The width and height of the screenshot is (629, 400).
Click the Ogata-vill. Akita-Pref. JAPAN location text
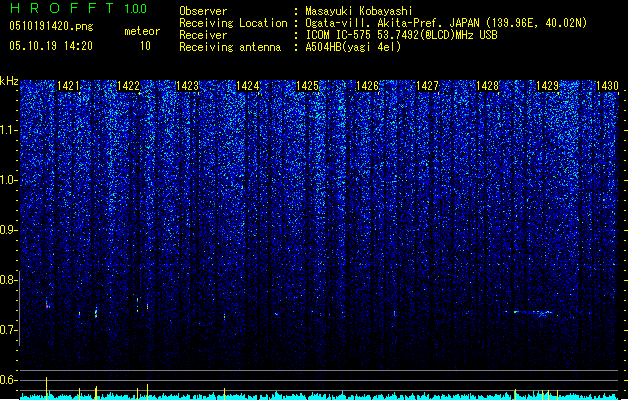tap(446, 23)
